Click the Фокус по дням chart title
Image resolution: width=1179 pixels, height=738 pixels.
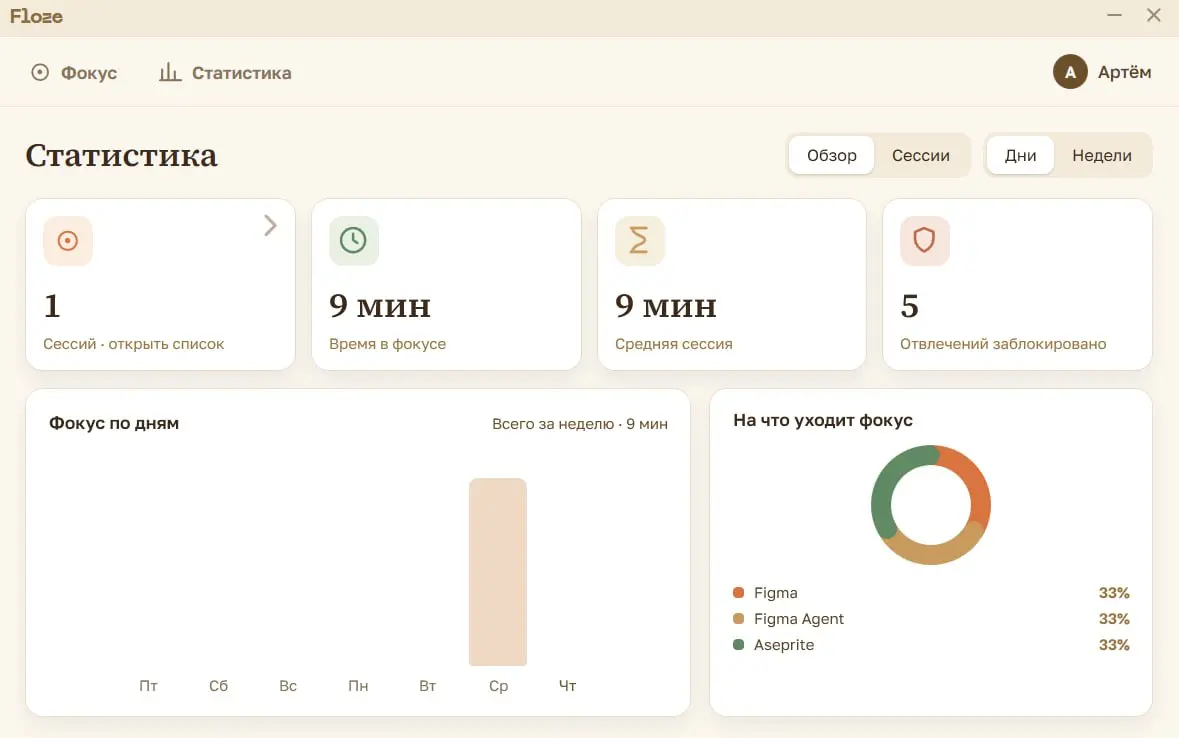click(114, 423)
